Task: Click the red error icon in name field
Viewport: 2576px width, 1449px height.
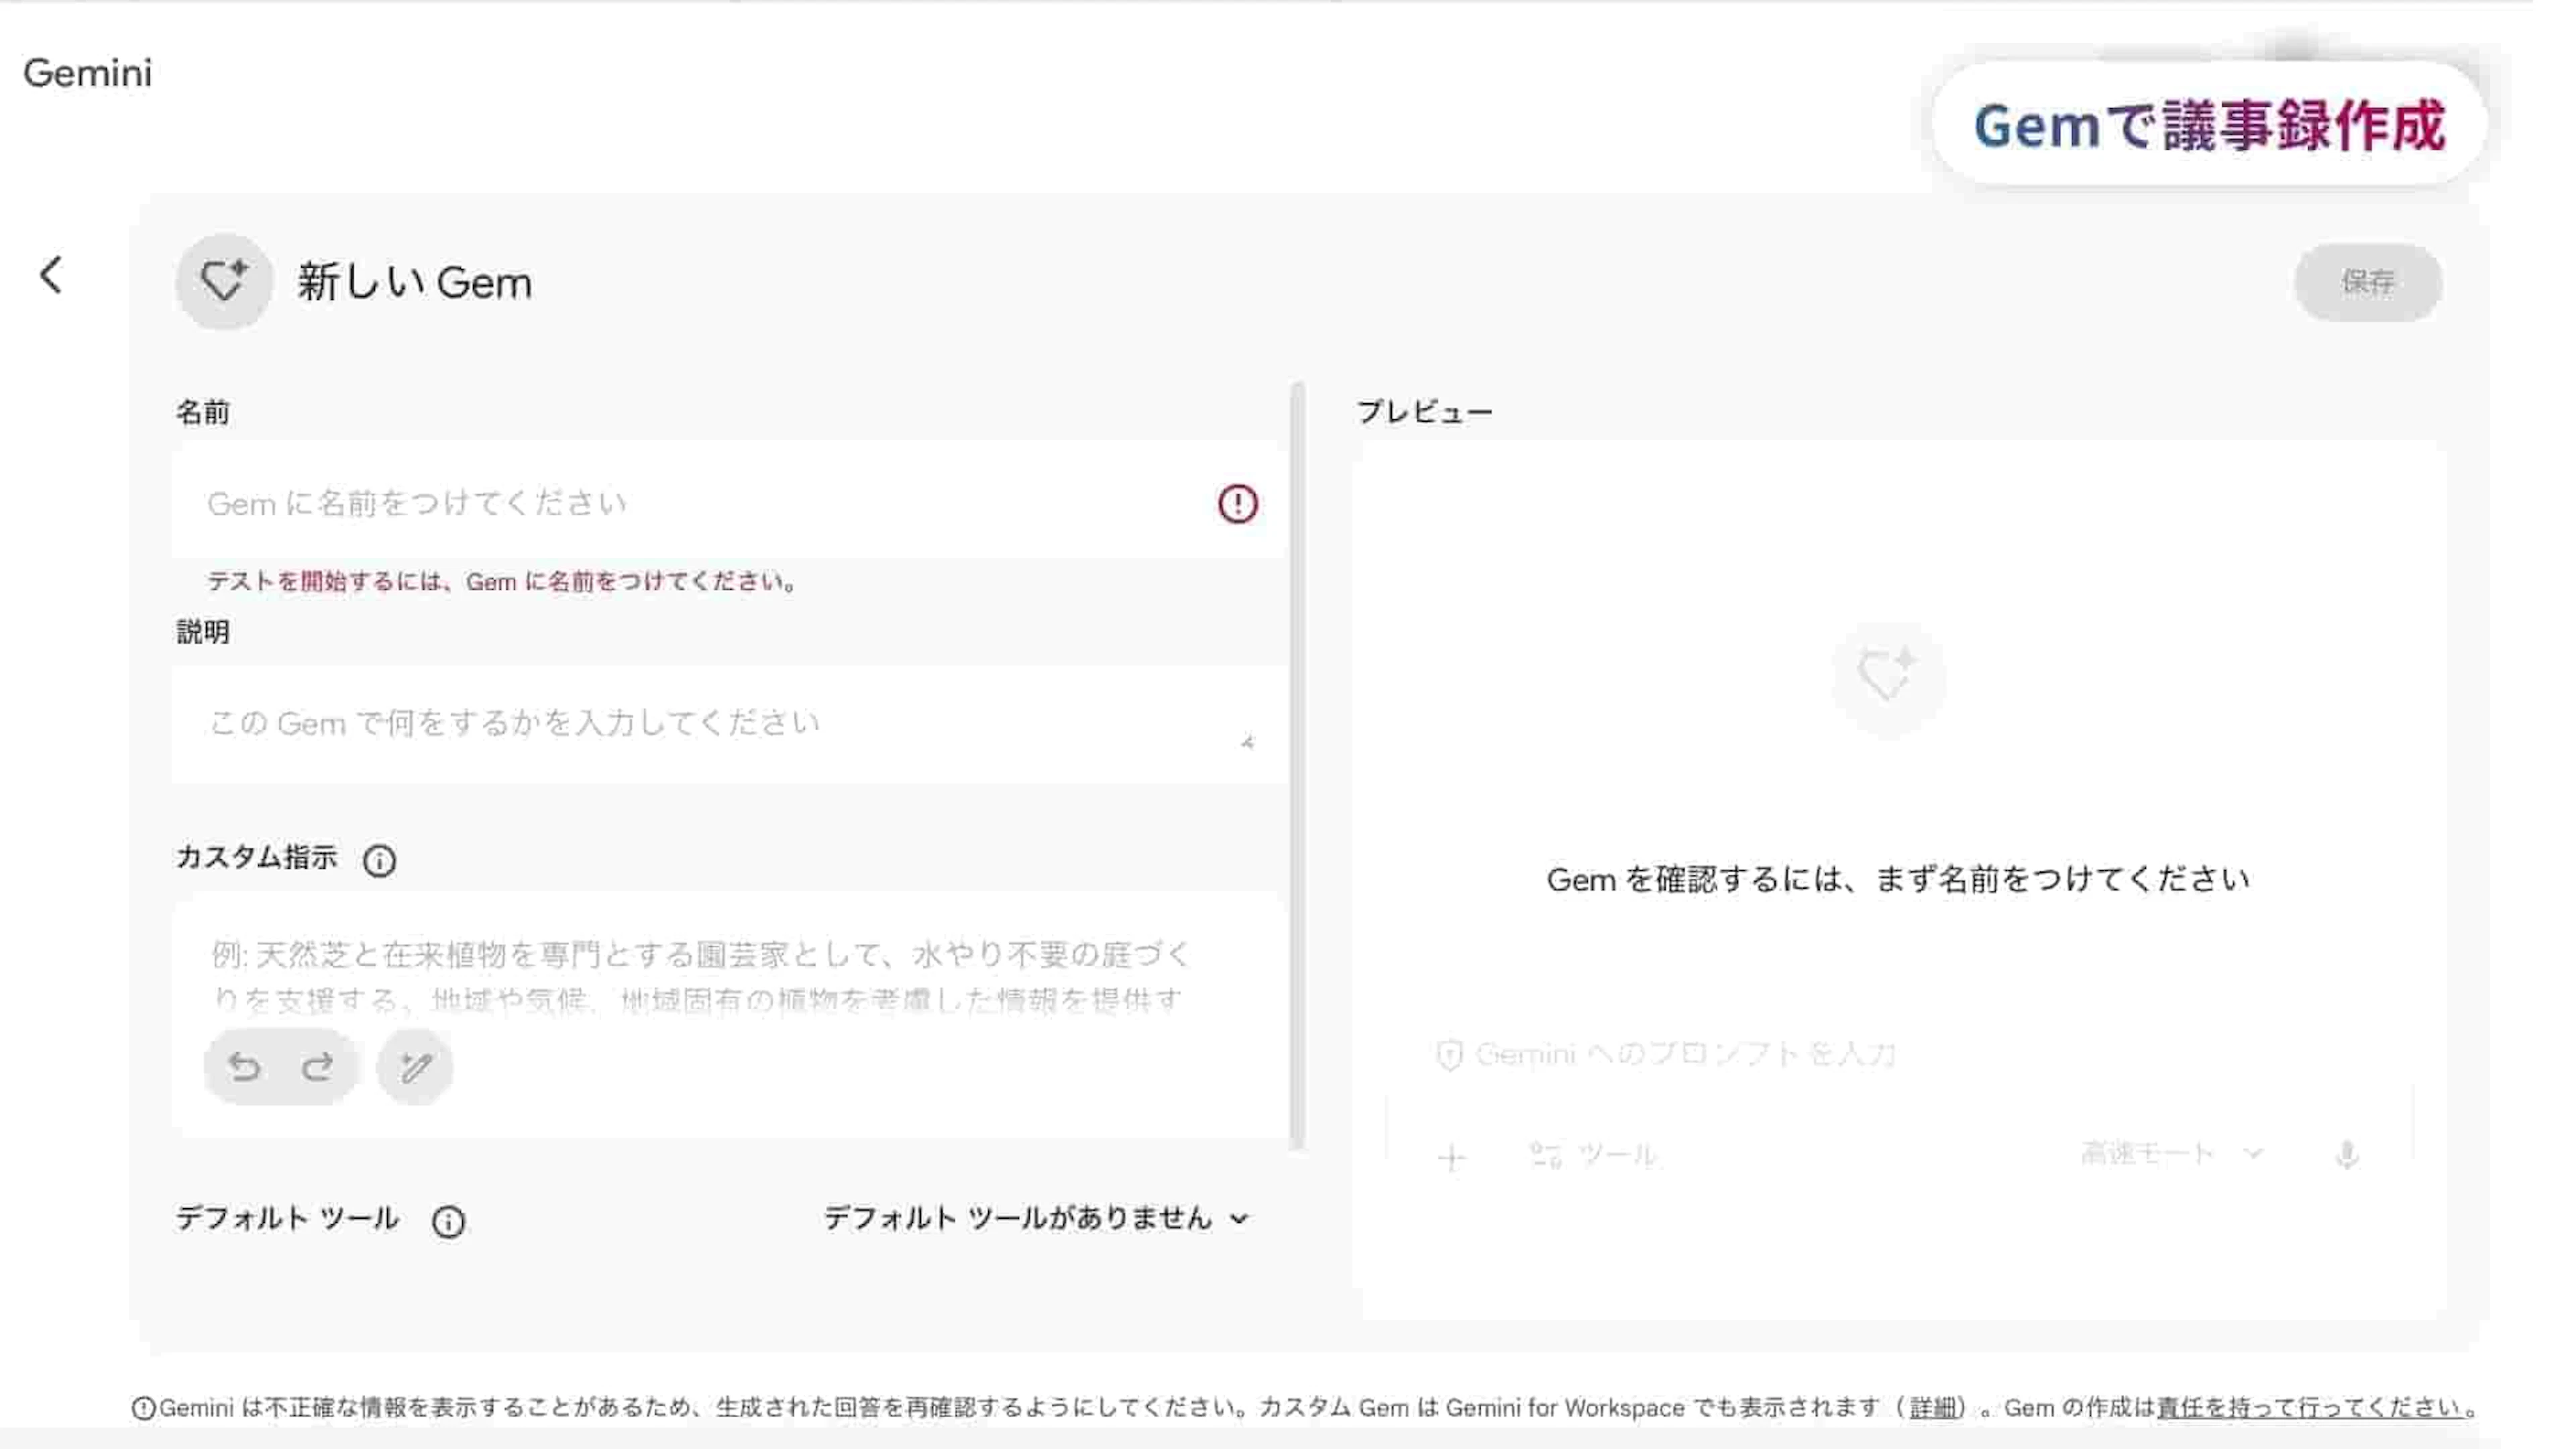Action: click(1237, 504)
